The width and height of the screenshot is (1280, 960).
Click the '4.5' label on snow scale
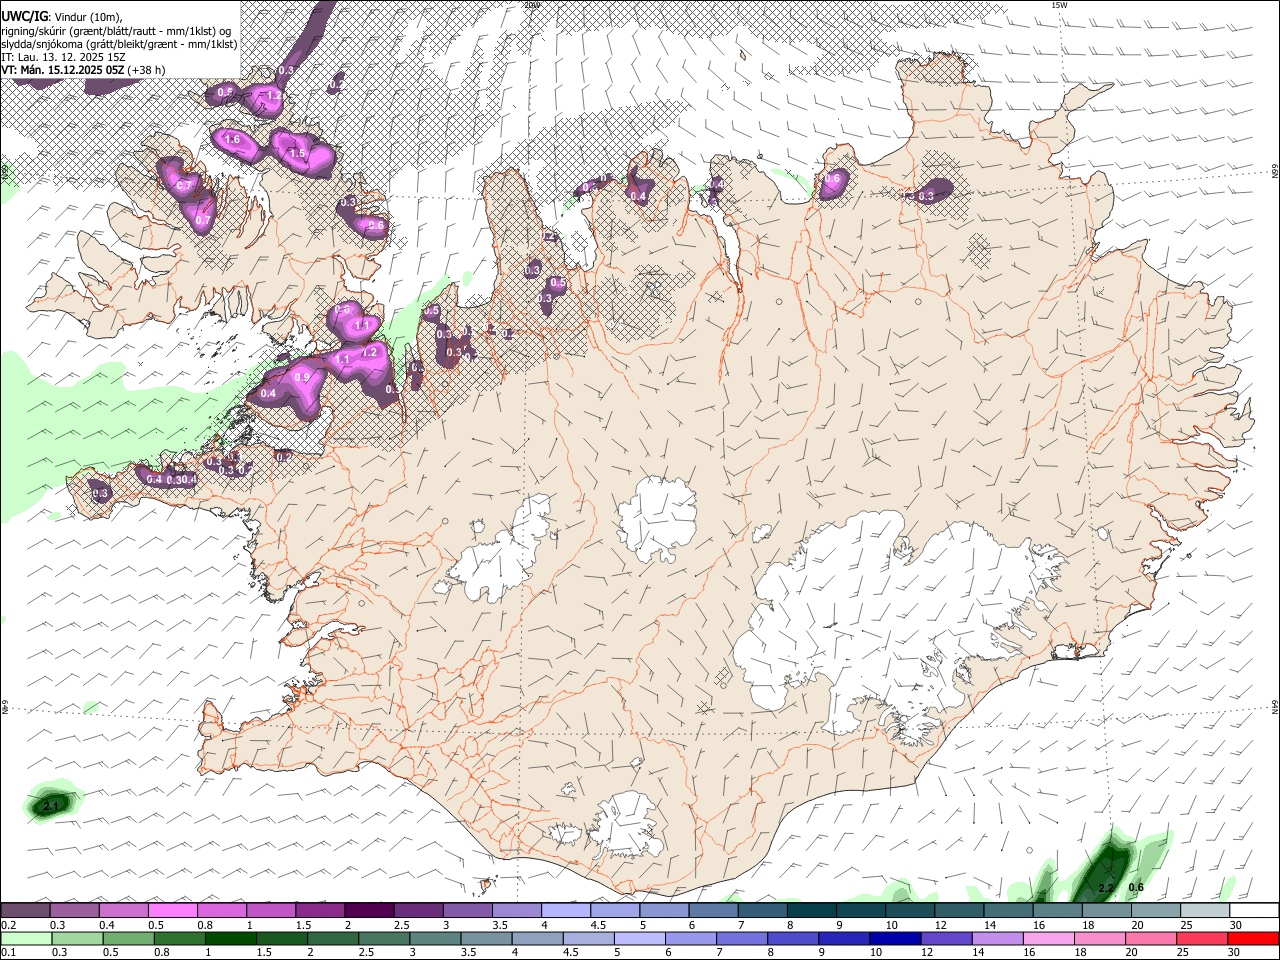598,925
